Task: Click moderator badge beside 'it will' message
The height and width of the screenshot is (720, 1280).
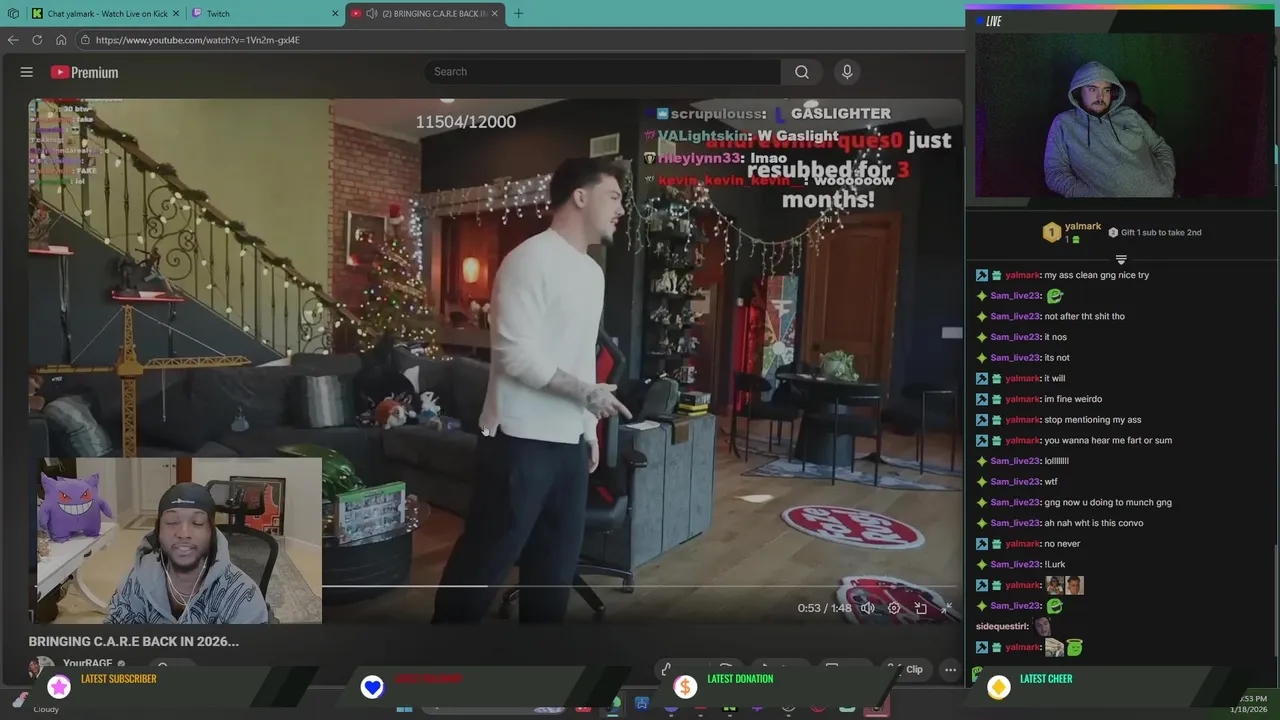Action: click(x=982, y=379)
